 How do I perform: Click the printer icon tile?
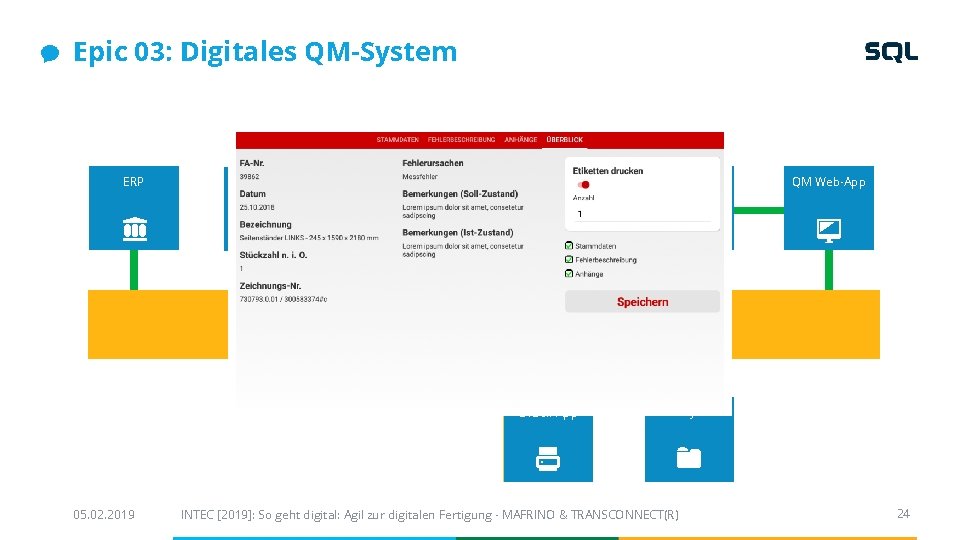[548, 449]
